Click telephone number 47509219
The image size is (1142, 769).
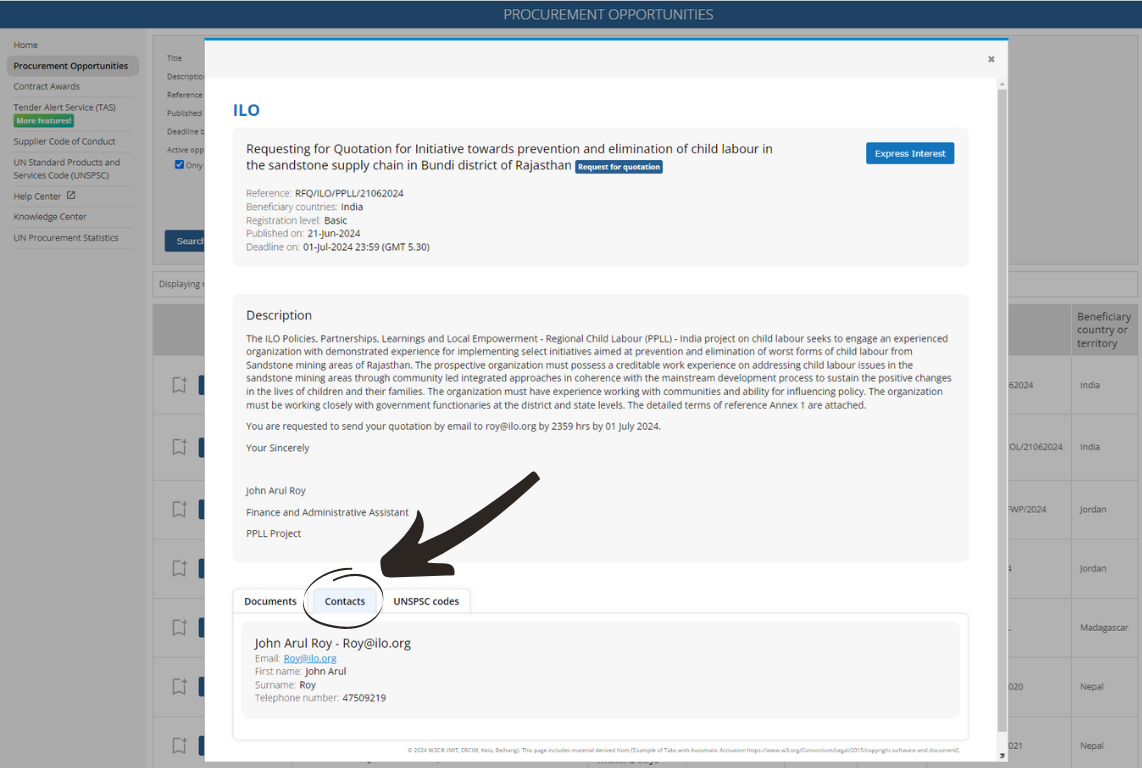[364, 698]
